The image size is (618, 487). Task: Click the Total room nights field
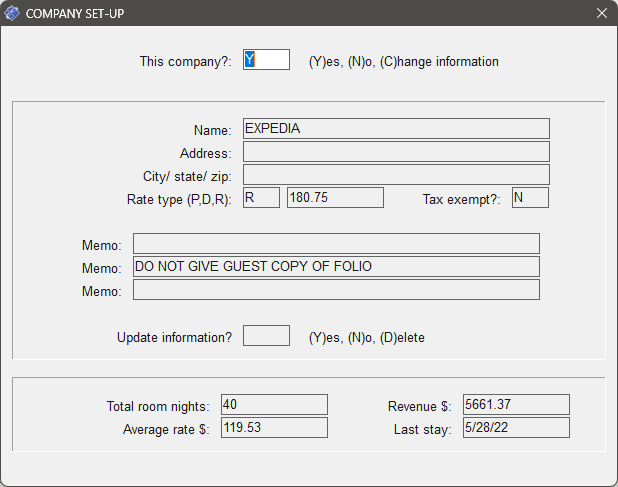pos(274,405)
